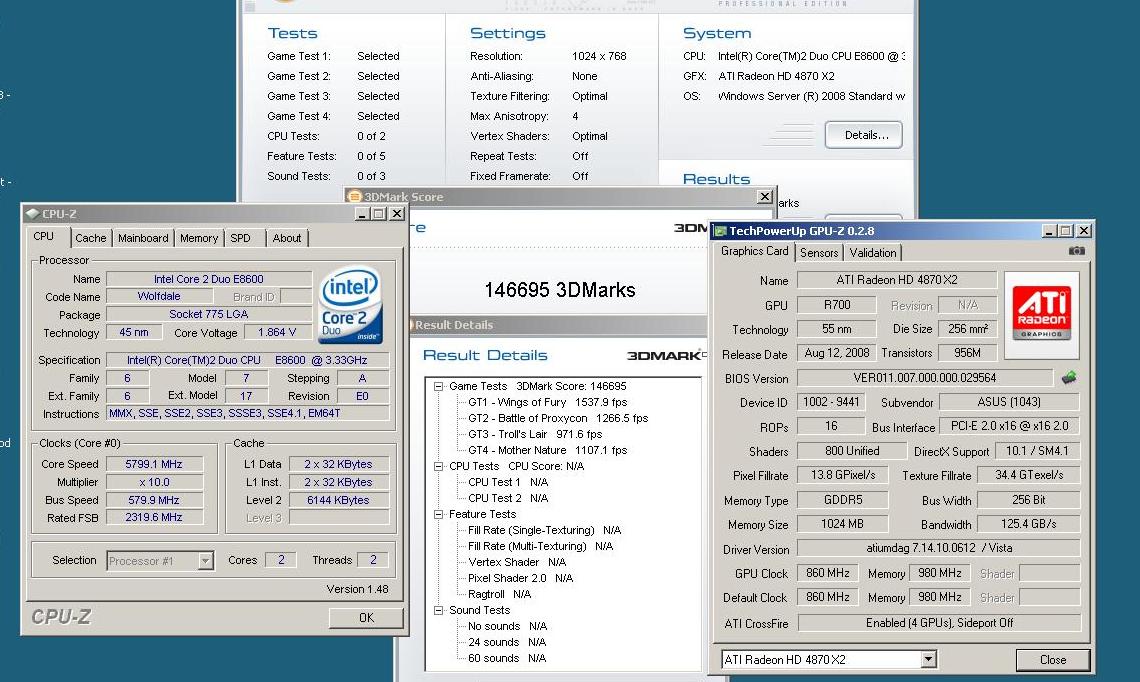Image resolution: width=1140 pixels, height=682 pixels.
Task: Click the CPU-Z Name field Intel Core 2 Duo E8600
Action: click(209, 278)
